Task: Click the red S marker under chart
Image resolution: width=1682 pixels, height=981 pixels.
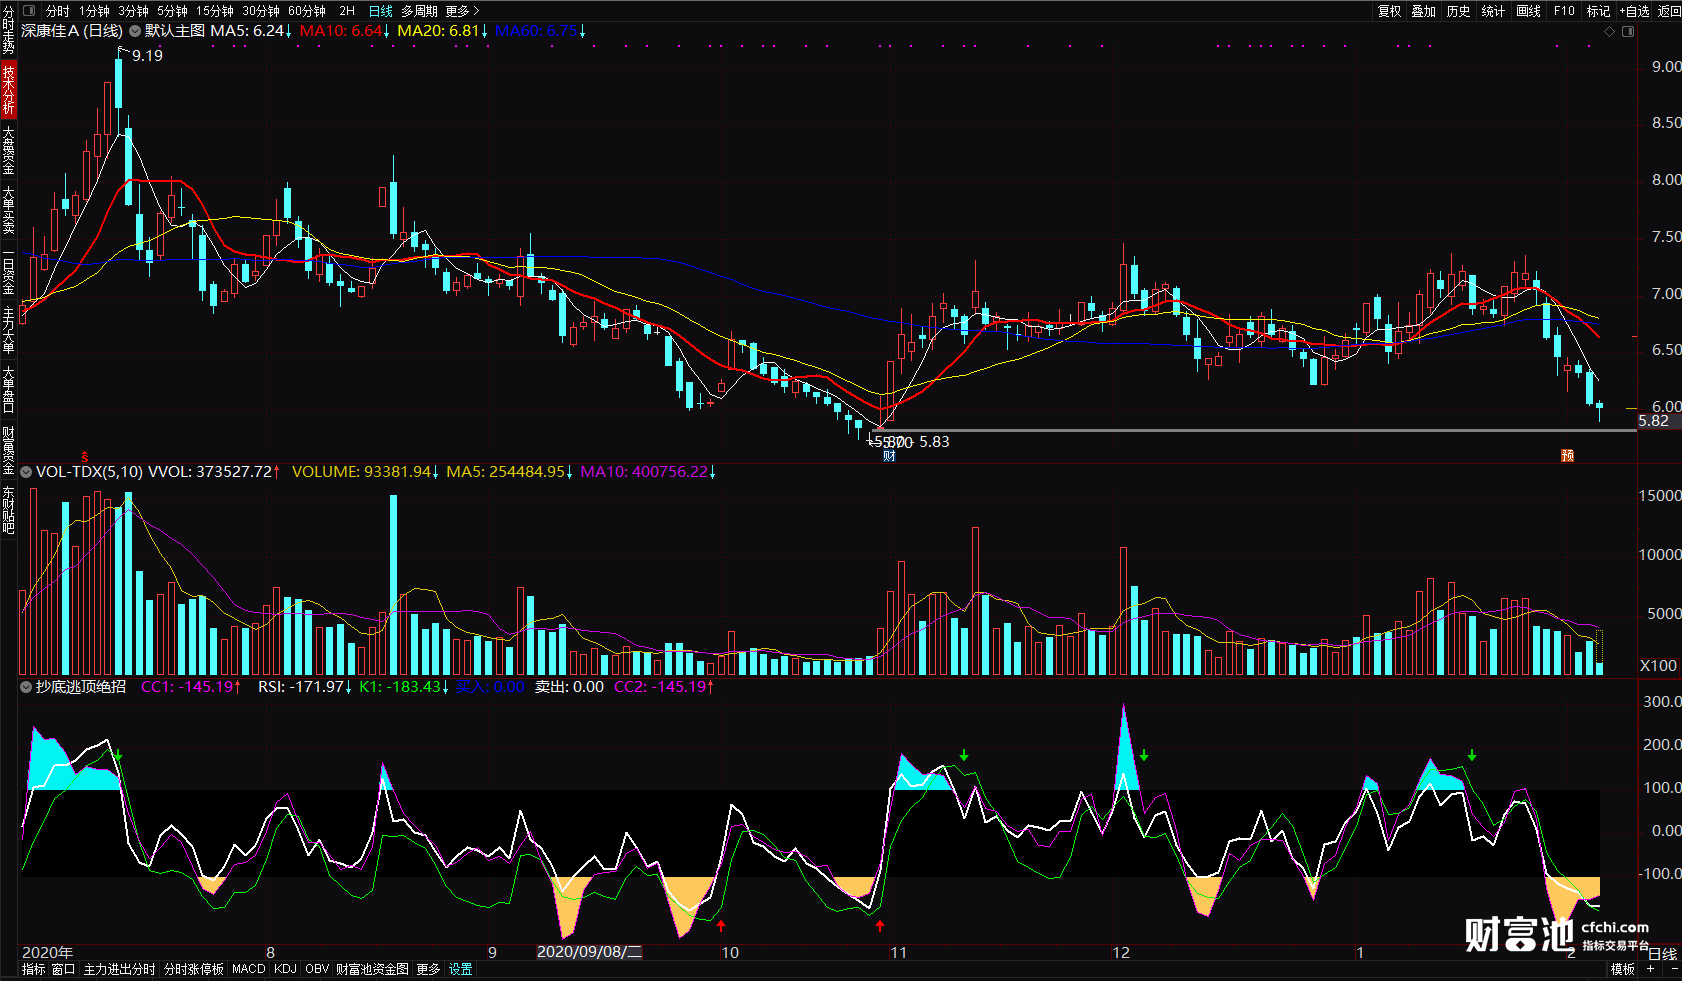Action: [85, 457]
